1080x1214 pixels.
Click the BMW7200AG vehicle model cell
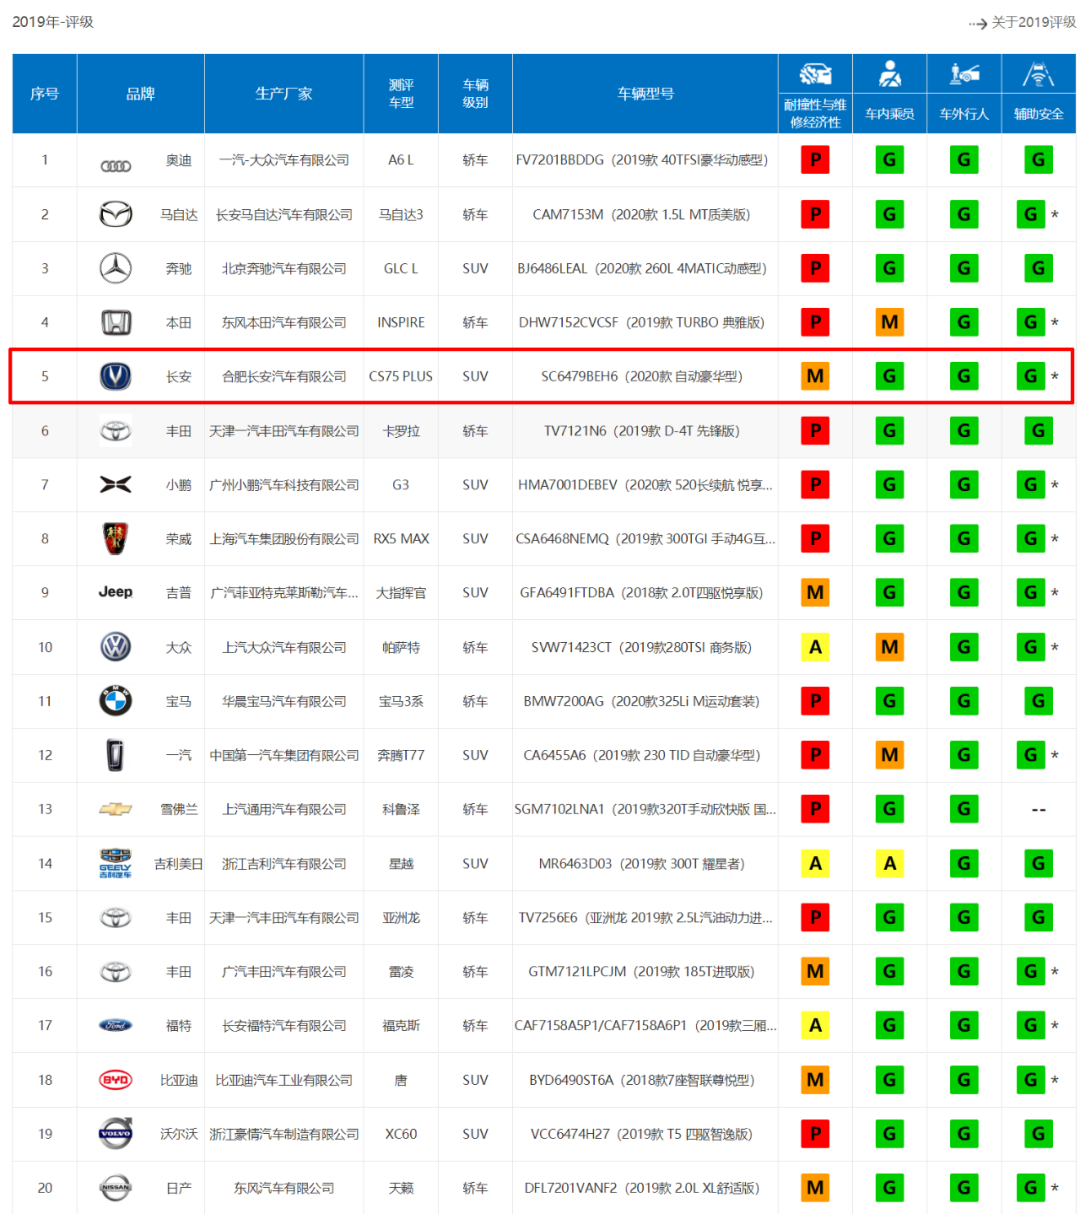click(645, 701)
